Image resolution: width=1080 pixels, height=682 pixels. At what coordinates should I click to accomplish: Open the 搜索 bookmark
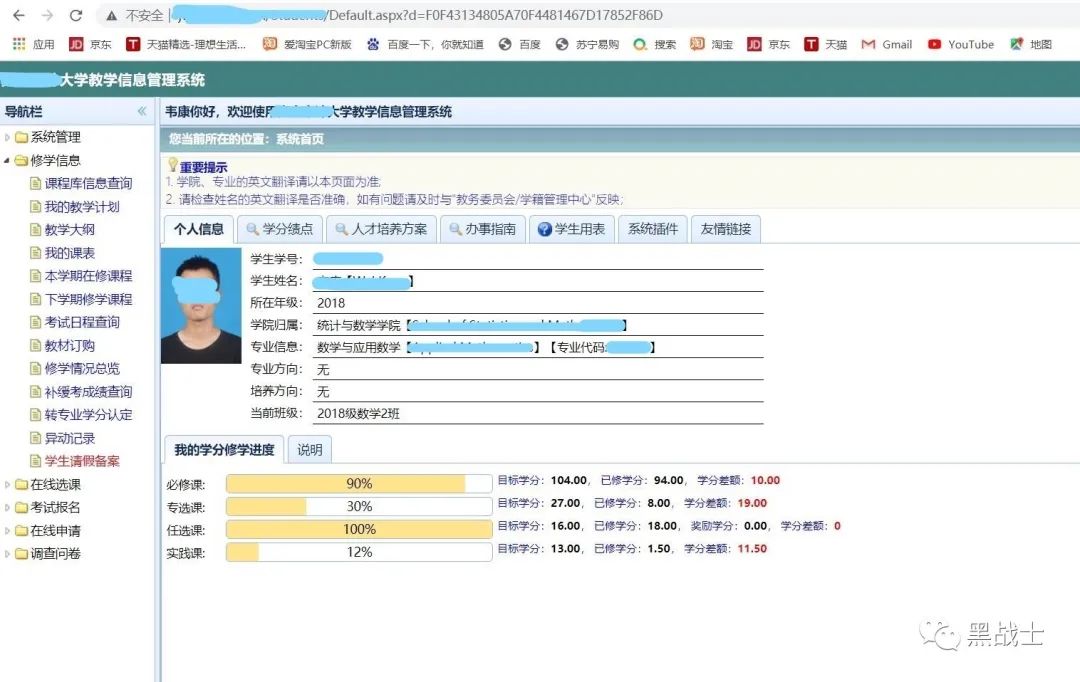[x=654, y=44]
